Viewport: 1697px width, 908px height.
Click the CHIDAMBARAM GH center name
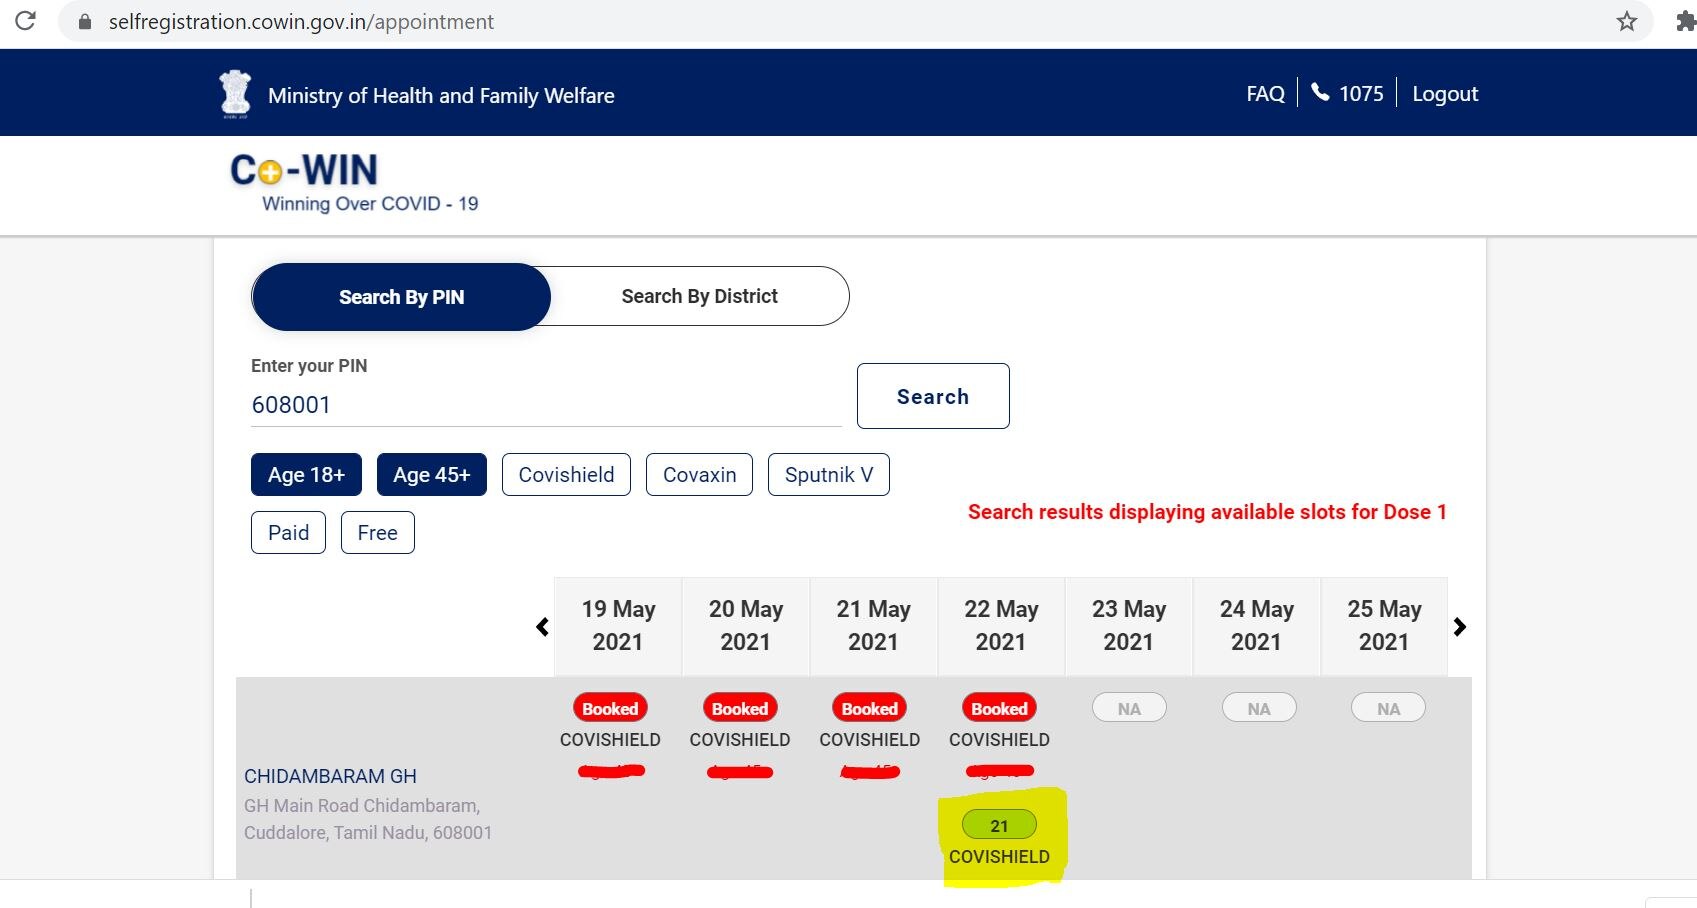pyautogui.click(x=330, y=776)
